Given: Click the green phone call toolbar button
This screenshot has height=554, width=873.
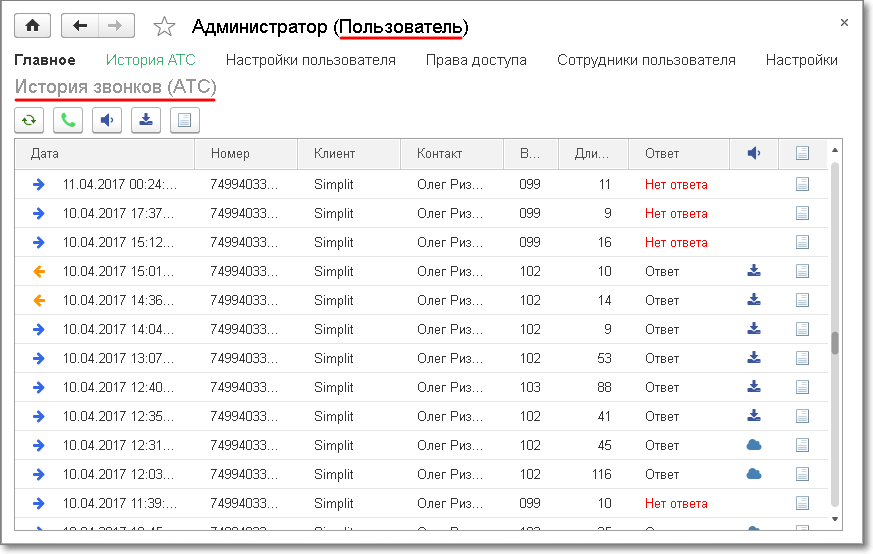Looking at the screenshot, I should pos(68,121).
